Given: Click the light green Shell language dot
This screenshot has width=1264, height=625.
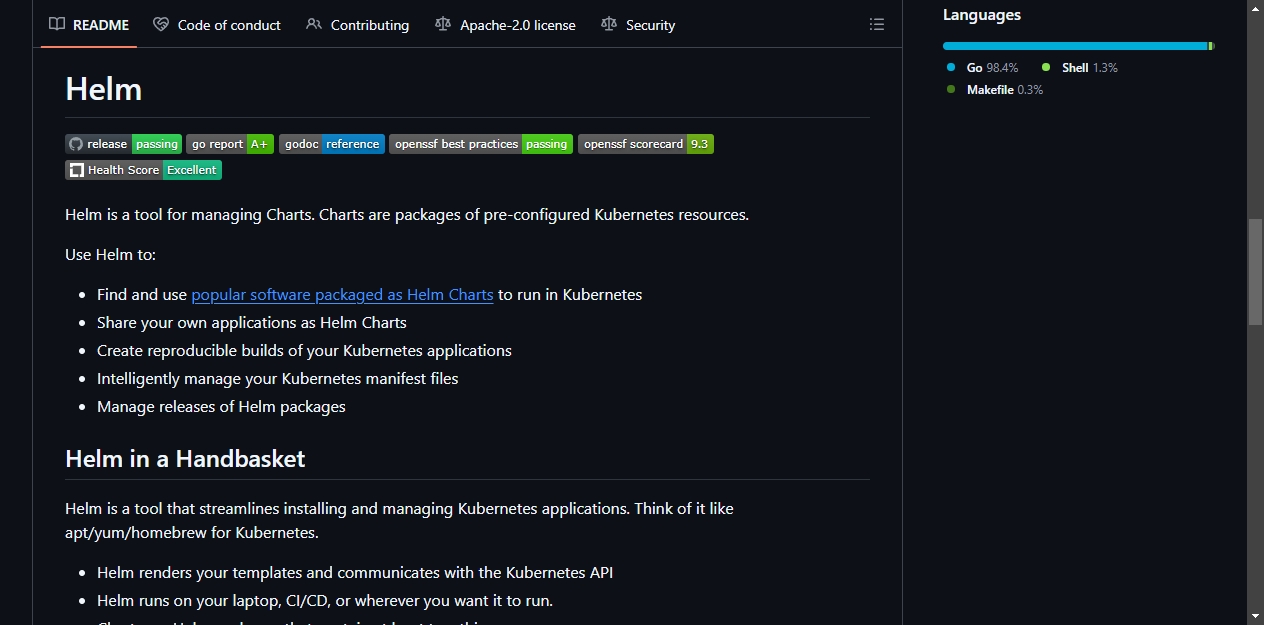Looking at the screenshot, I should pos(1046,67).
